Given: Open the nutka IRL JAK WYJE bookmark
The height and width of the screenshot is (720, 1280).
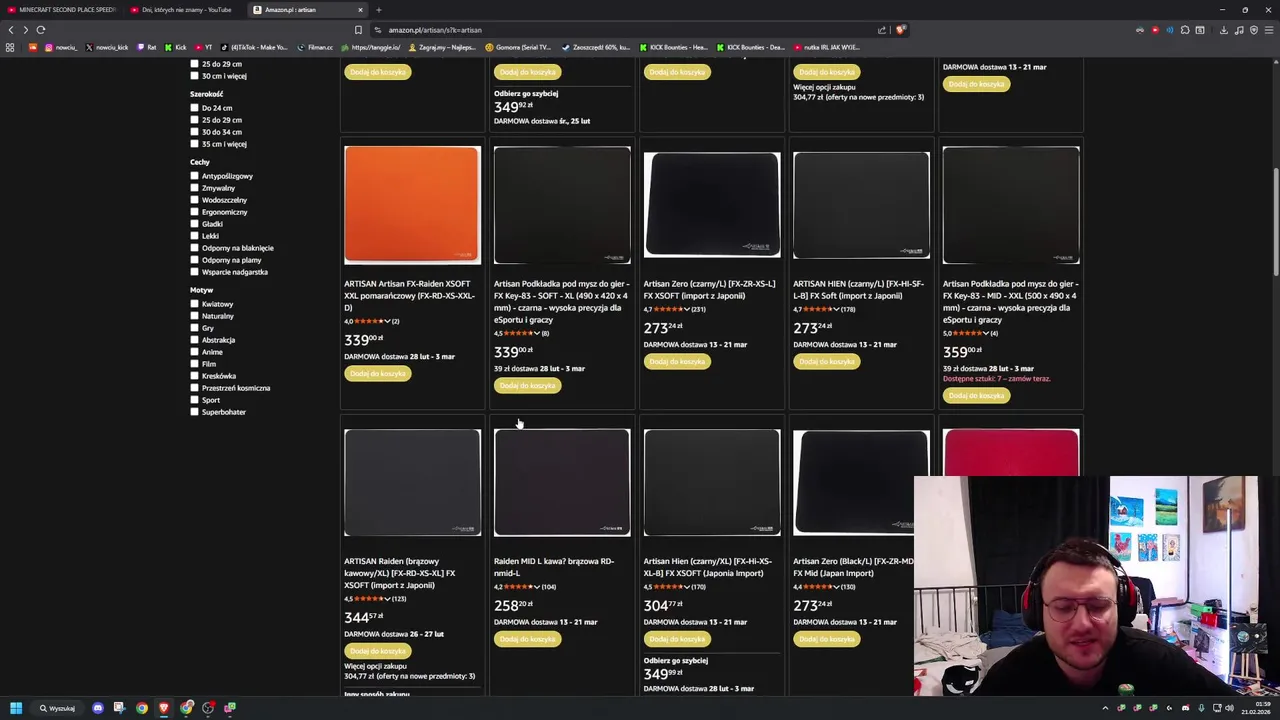Looking at the screenshot, I should [826, 47].
